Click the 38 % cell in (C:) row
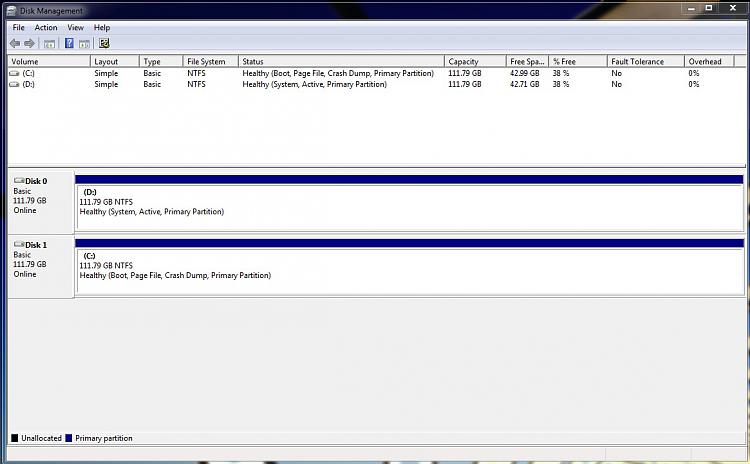Viewport: 750px width, 464px height. point(561,73)
